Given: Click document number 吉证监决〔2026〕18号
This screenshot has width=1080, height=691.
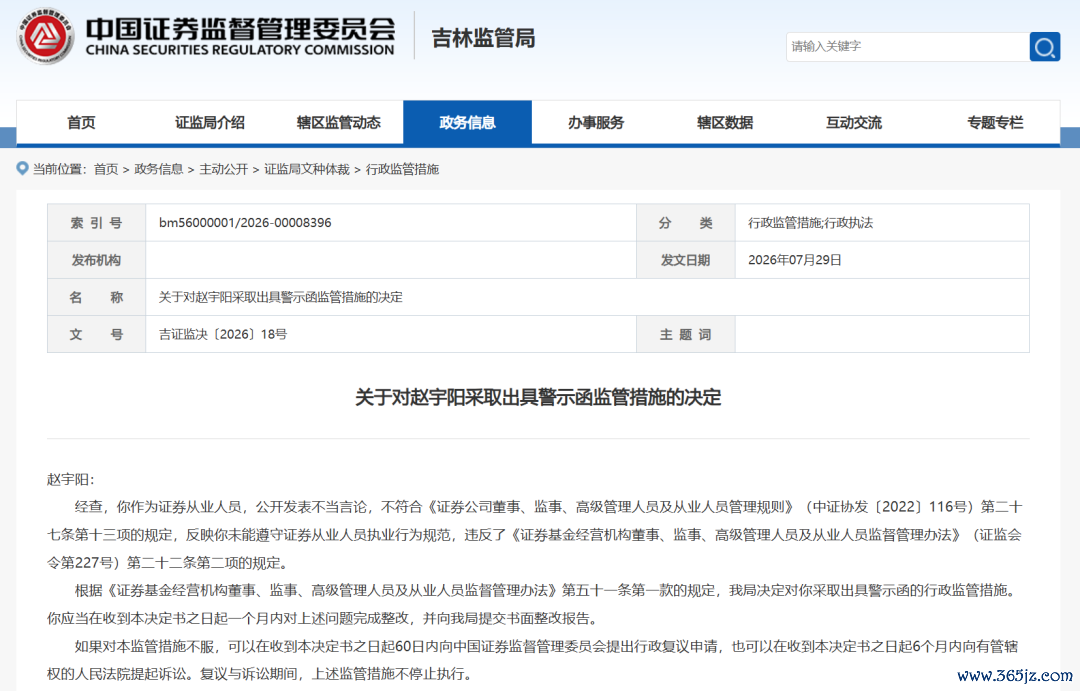Looking at the screenshot, I should [222, 335].
